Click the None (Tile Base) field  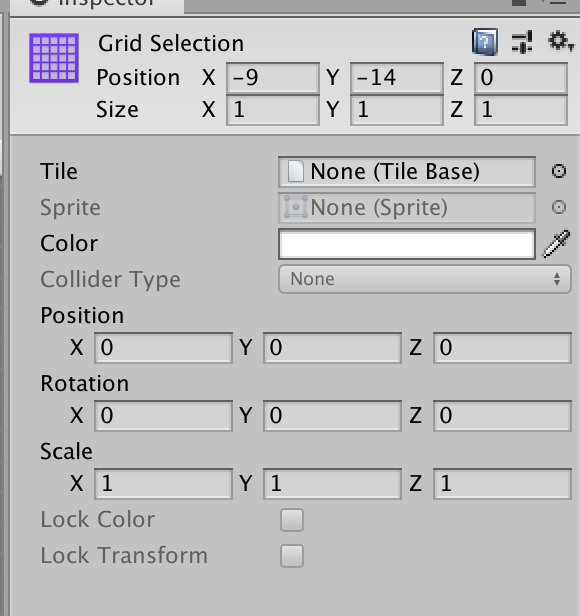point(407,172)
